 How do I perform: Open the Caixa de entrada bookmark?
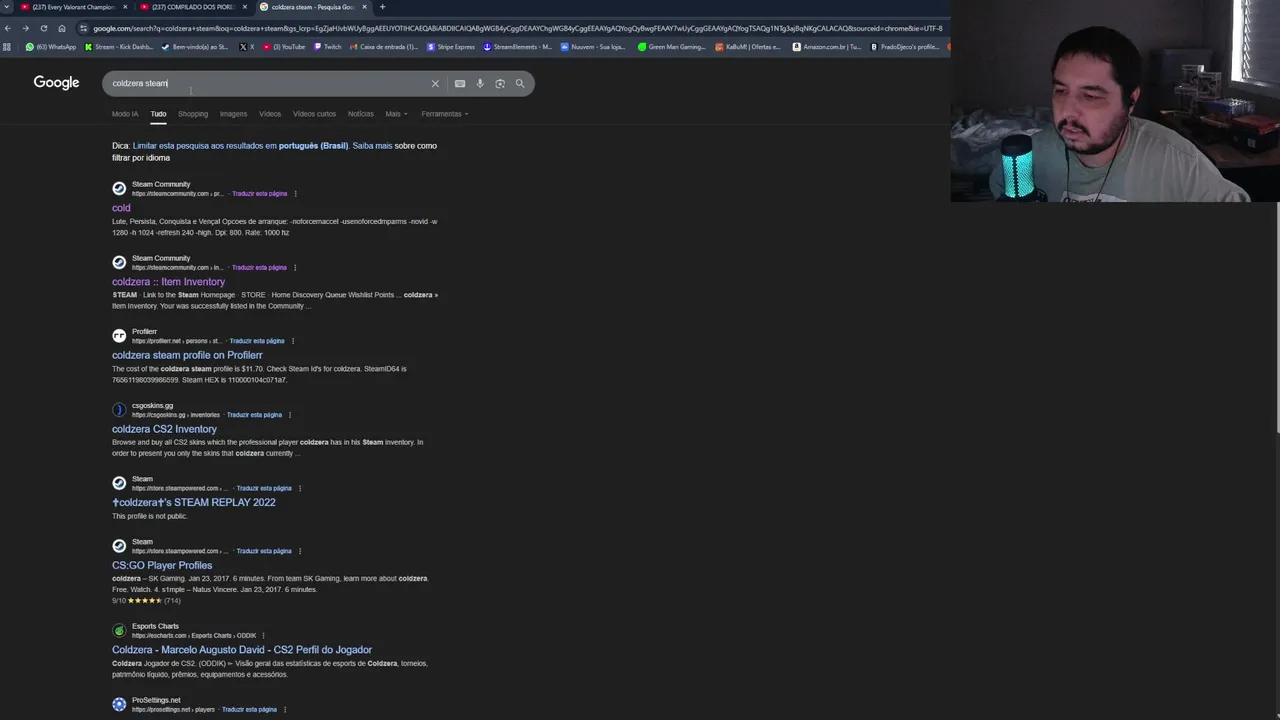tap(384, 47)
